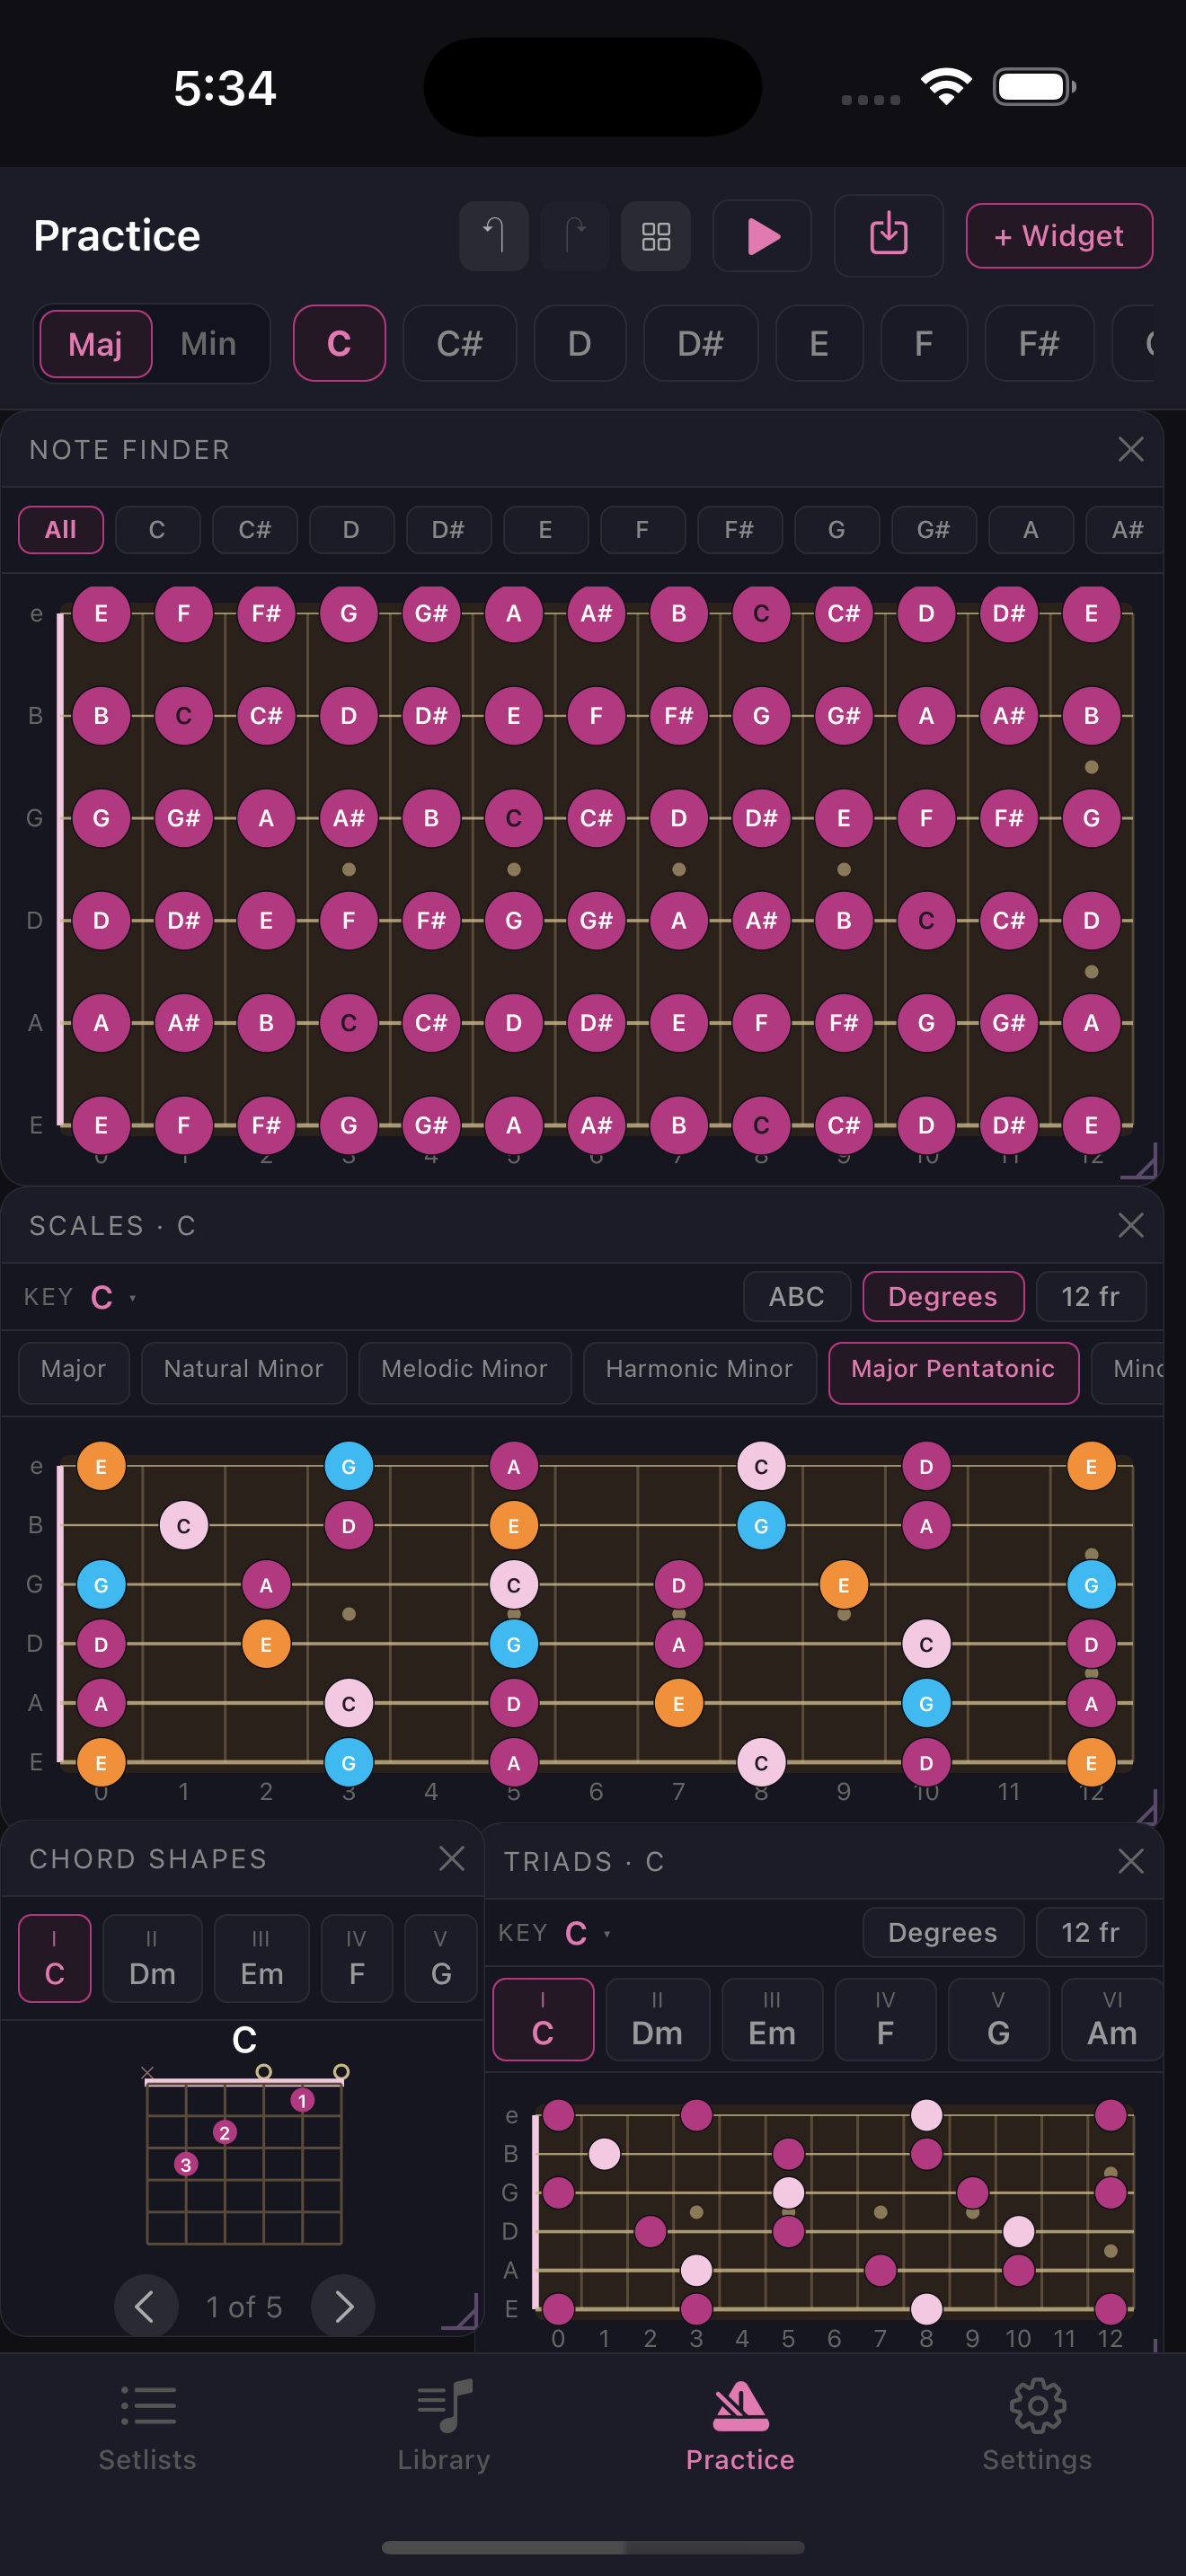This screenshot has width=1186, height=2576.
Task: Select chord shape II Dm
Action: pyautogui.click(x=152, y=1959)
